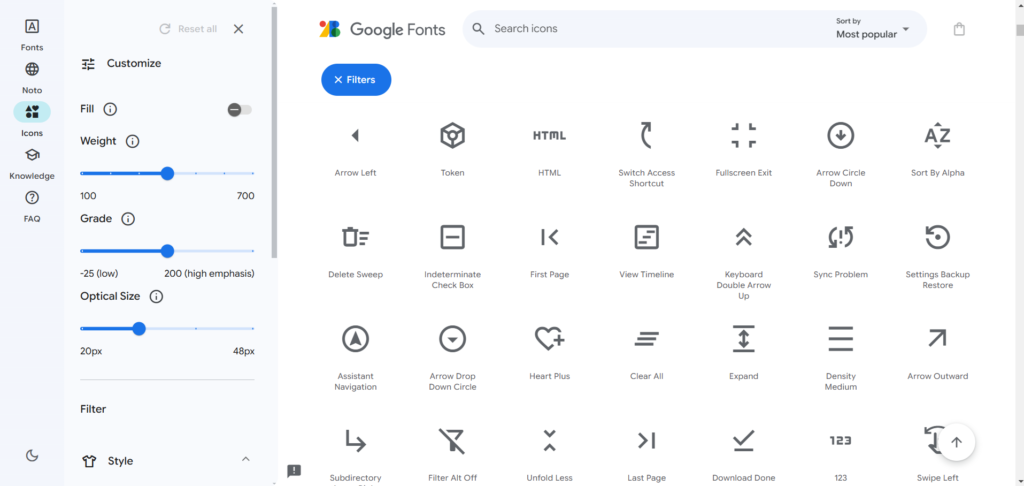Screen dimensions: 1024x486
Task: Toggle the Fill switch
Action: point(239,109)
